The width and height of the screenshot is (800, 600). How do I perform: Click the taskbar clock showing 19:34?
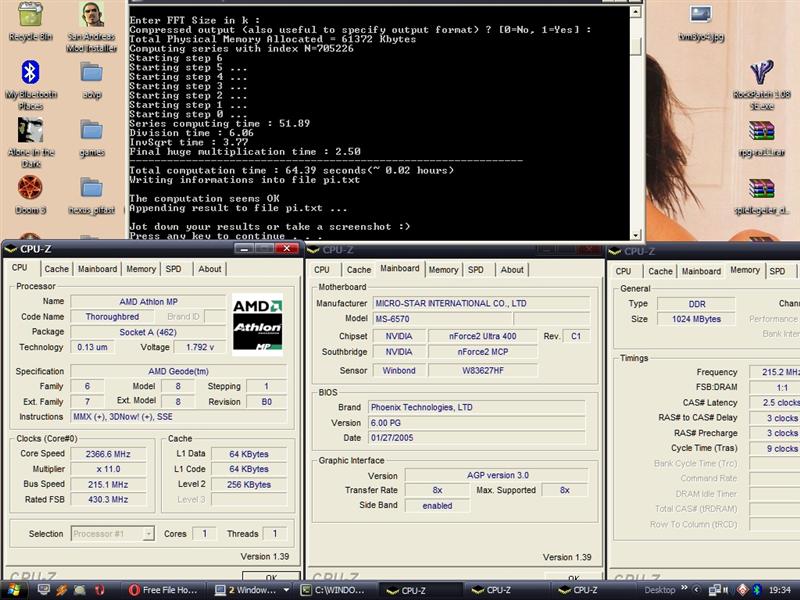point(779,590)
